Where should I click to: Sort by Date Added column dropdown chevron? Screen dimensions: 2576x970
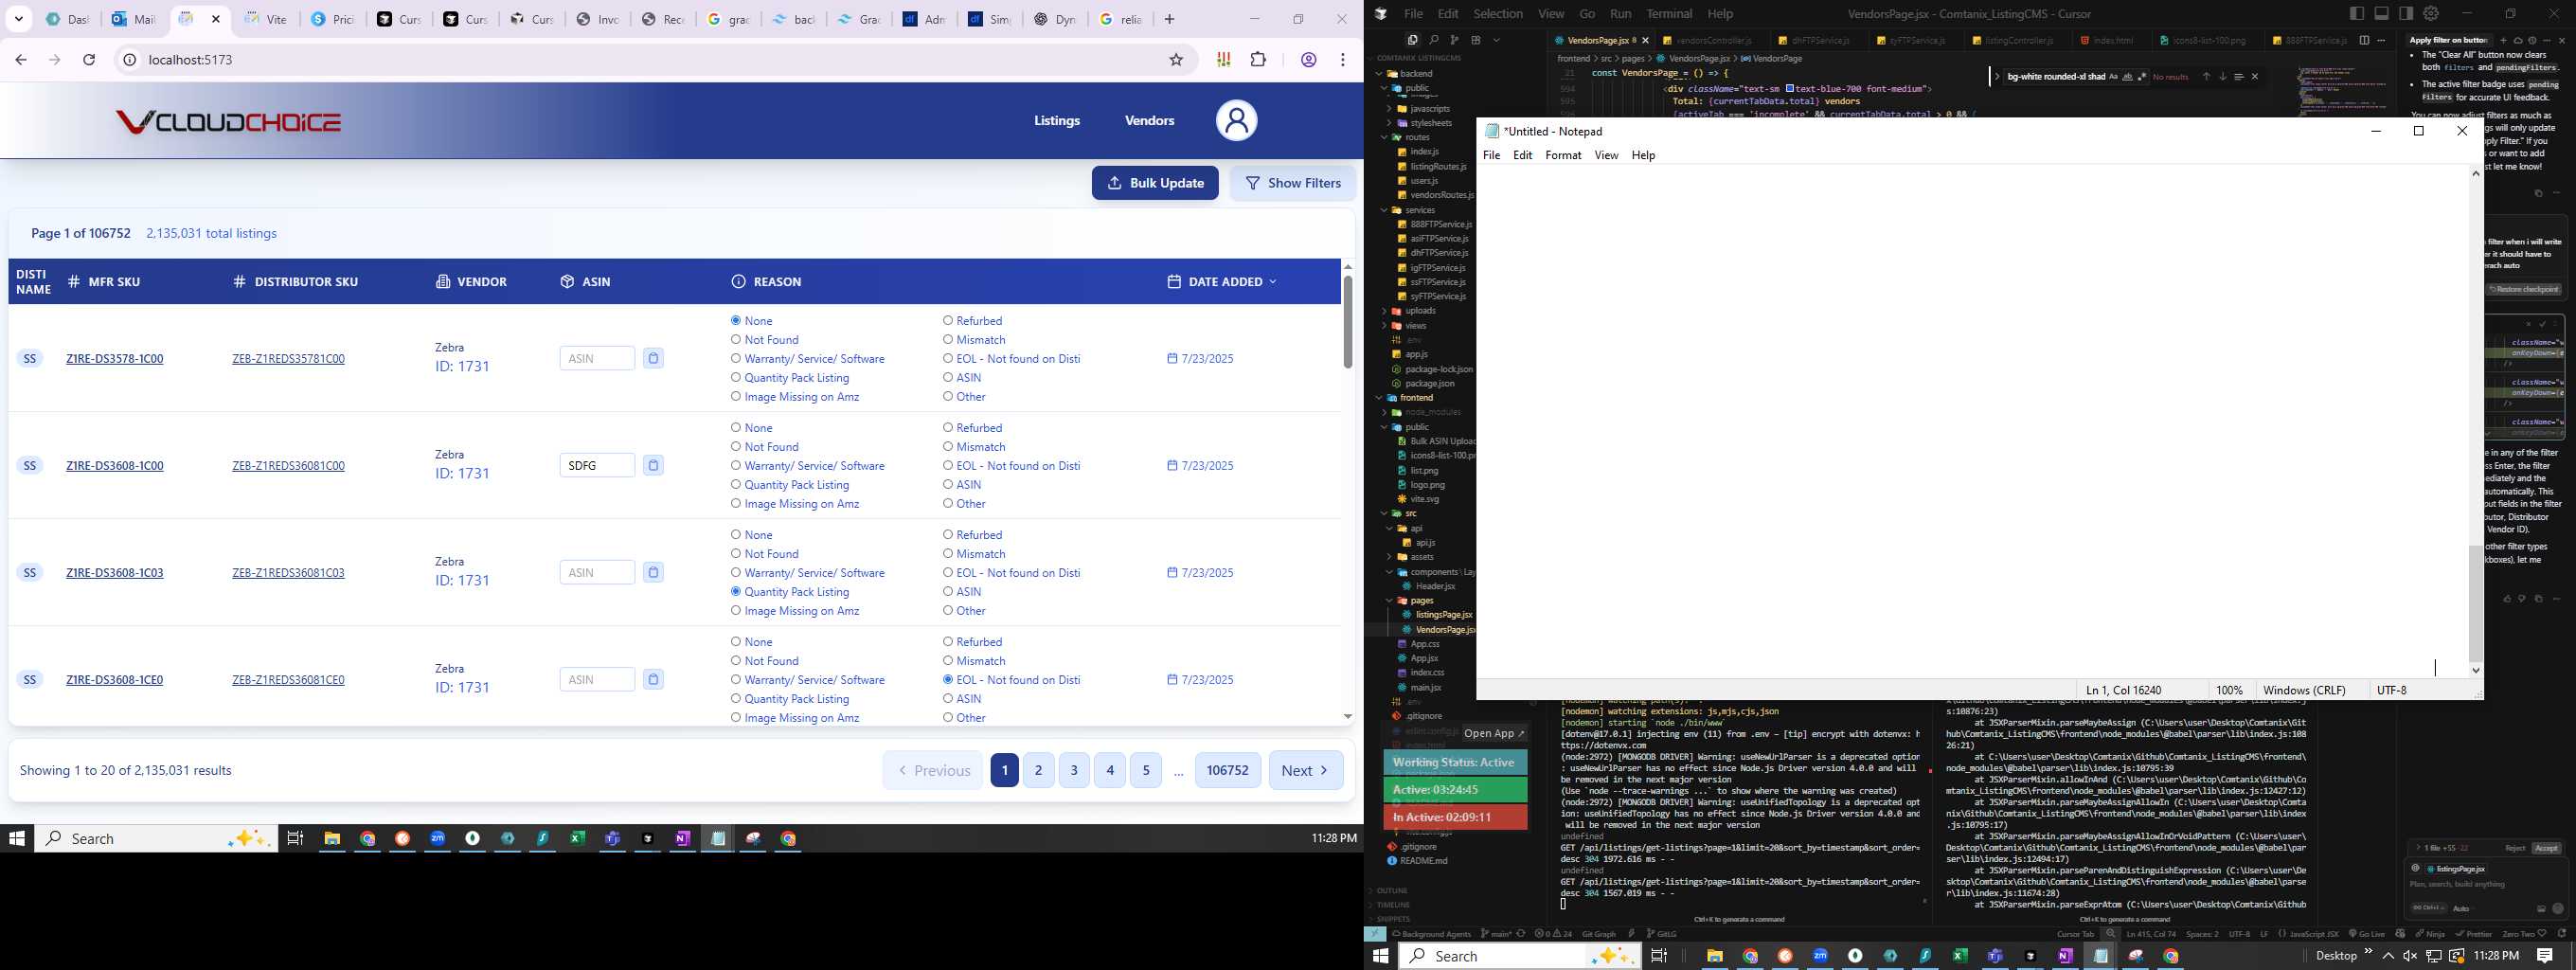click(1272, 282)
